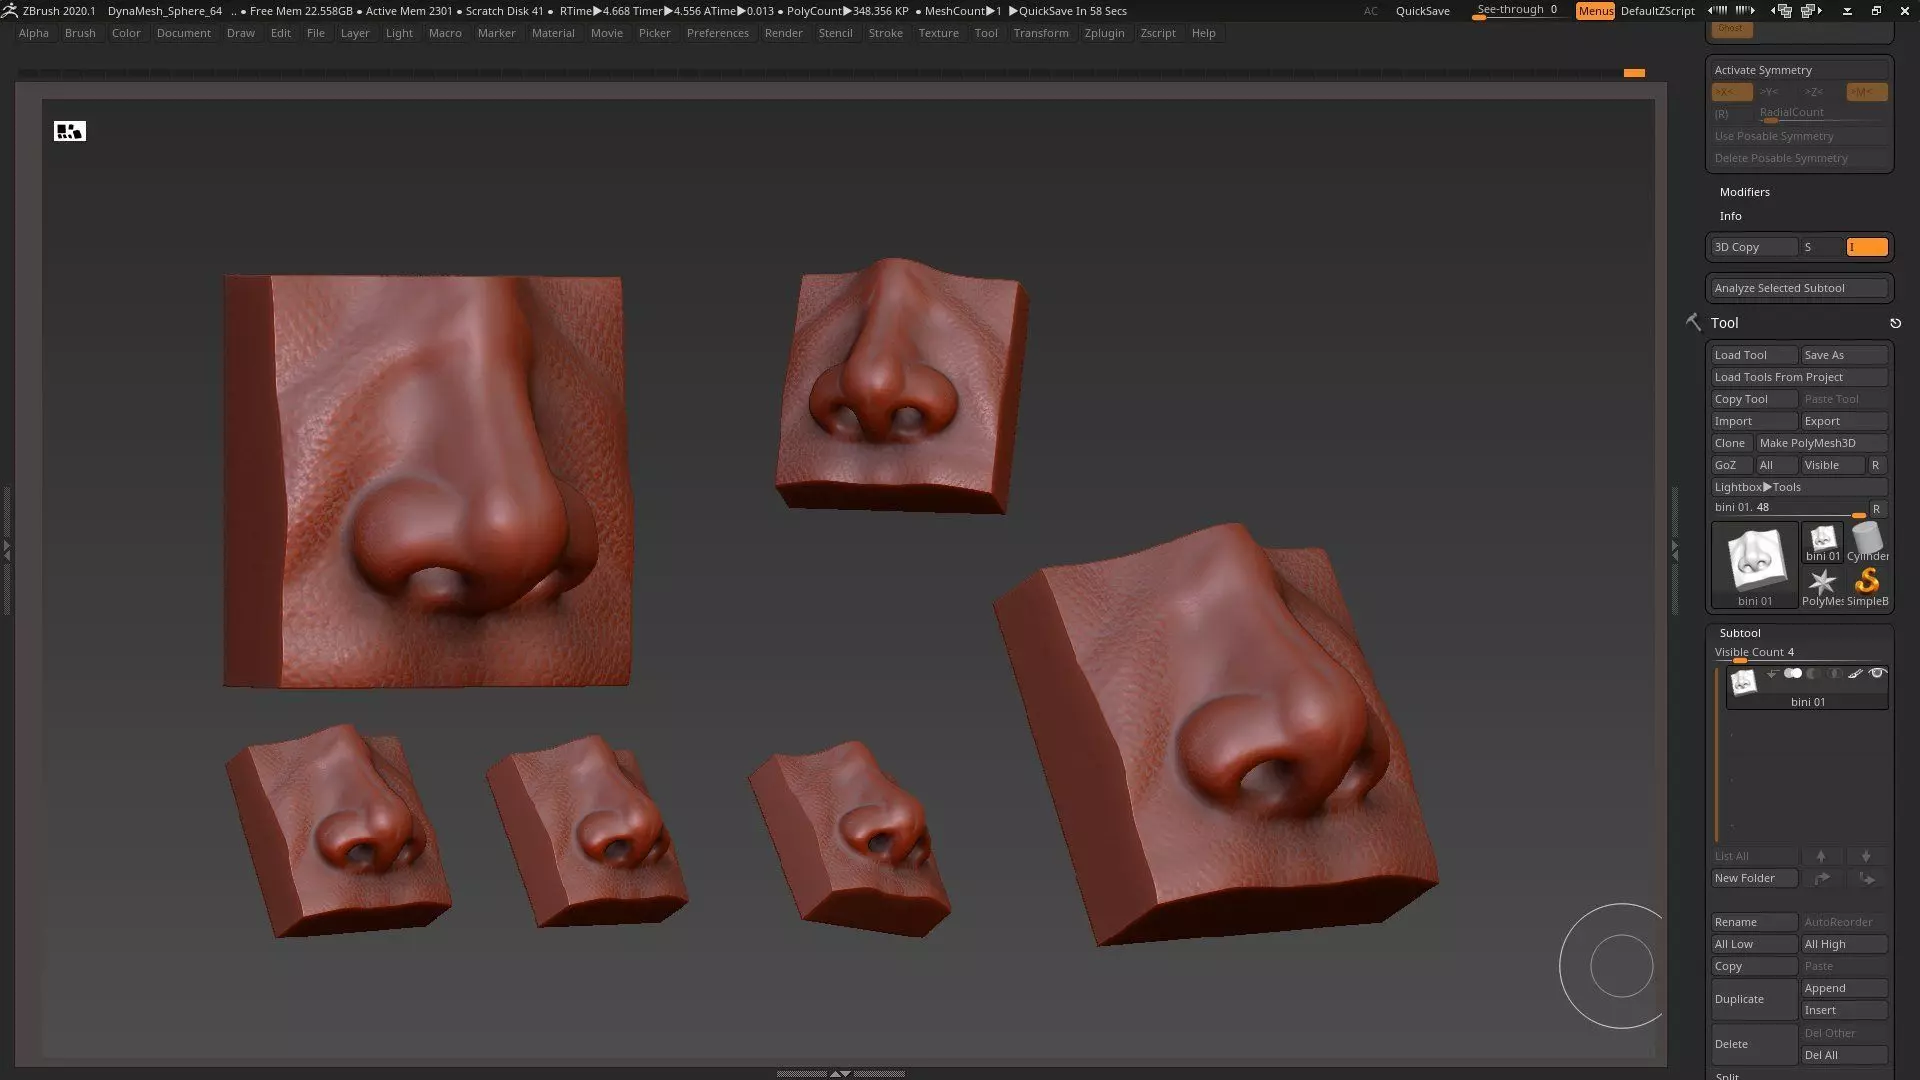Click the select down arrow in Subtool
1920x1080 pixels.
pos(1866,856)
